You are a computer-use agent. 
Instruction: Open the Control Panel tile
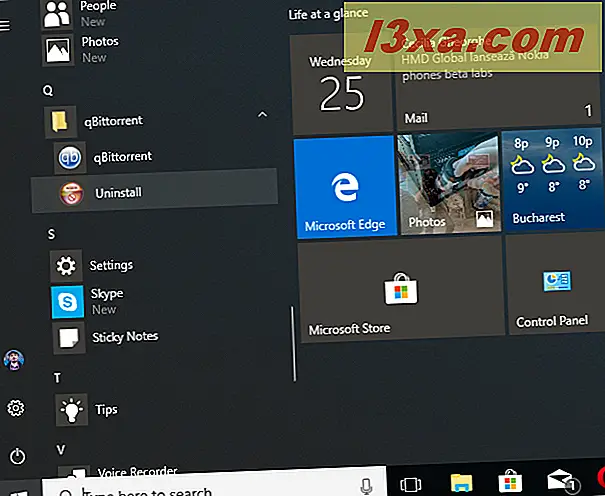[555, 284]
